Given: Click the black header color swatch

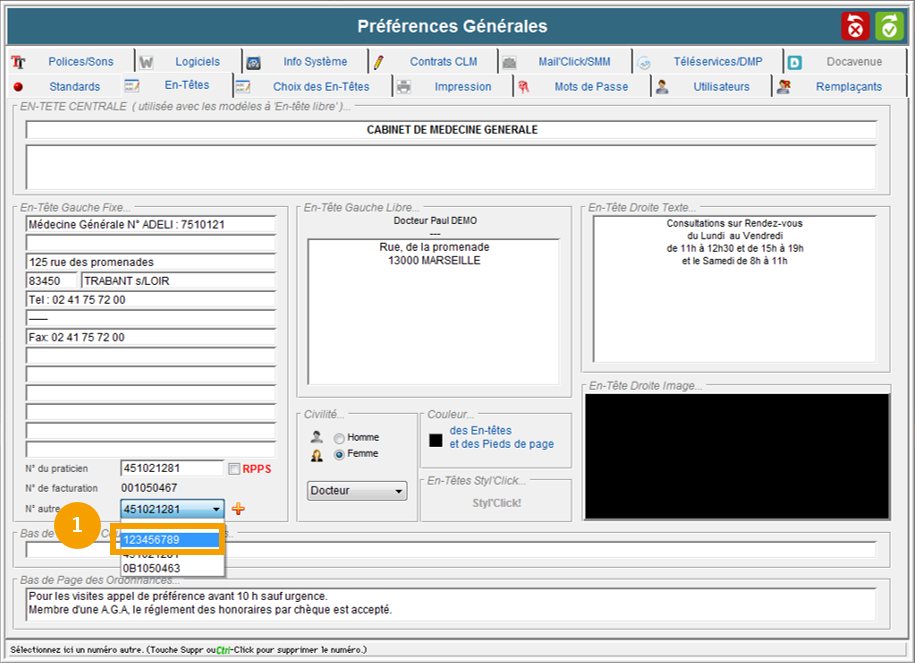Looking at the screenshot, I should pyautogui.click(x=436, y=439).
